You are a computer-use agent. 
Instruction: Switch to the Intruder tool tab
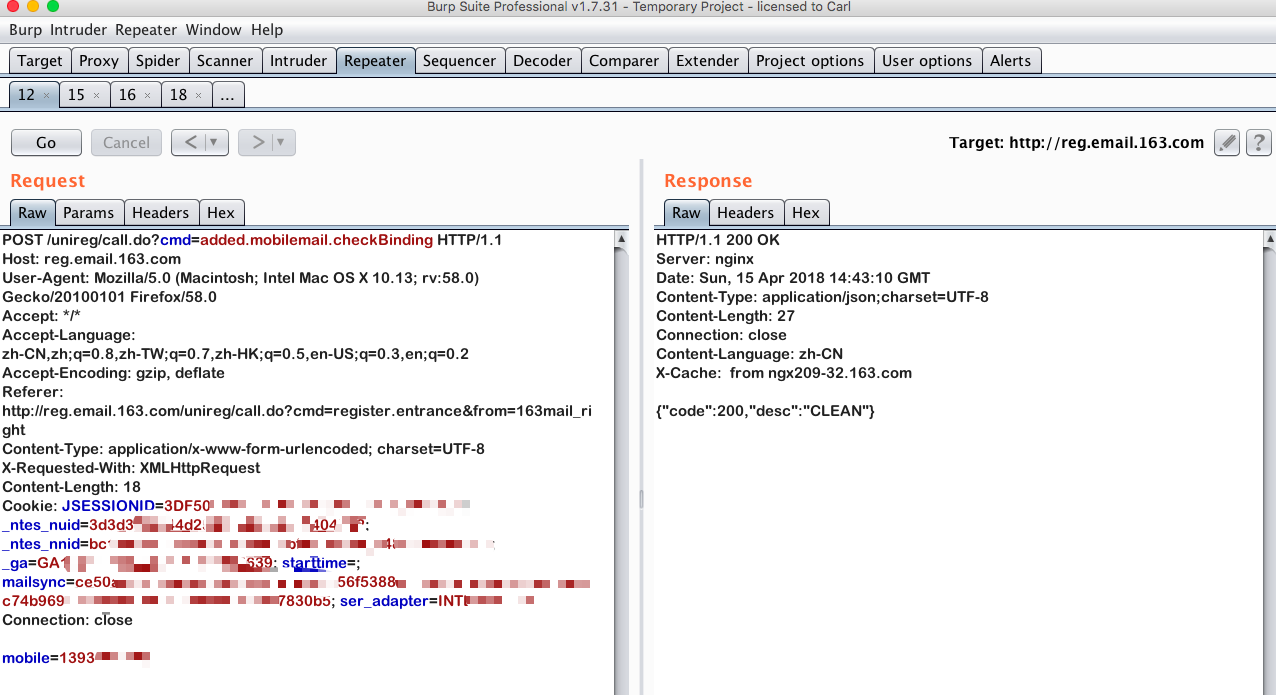click(x=298, y=61)
